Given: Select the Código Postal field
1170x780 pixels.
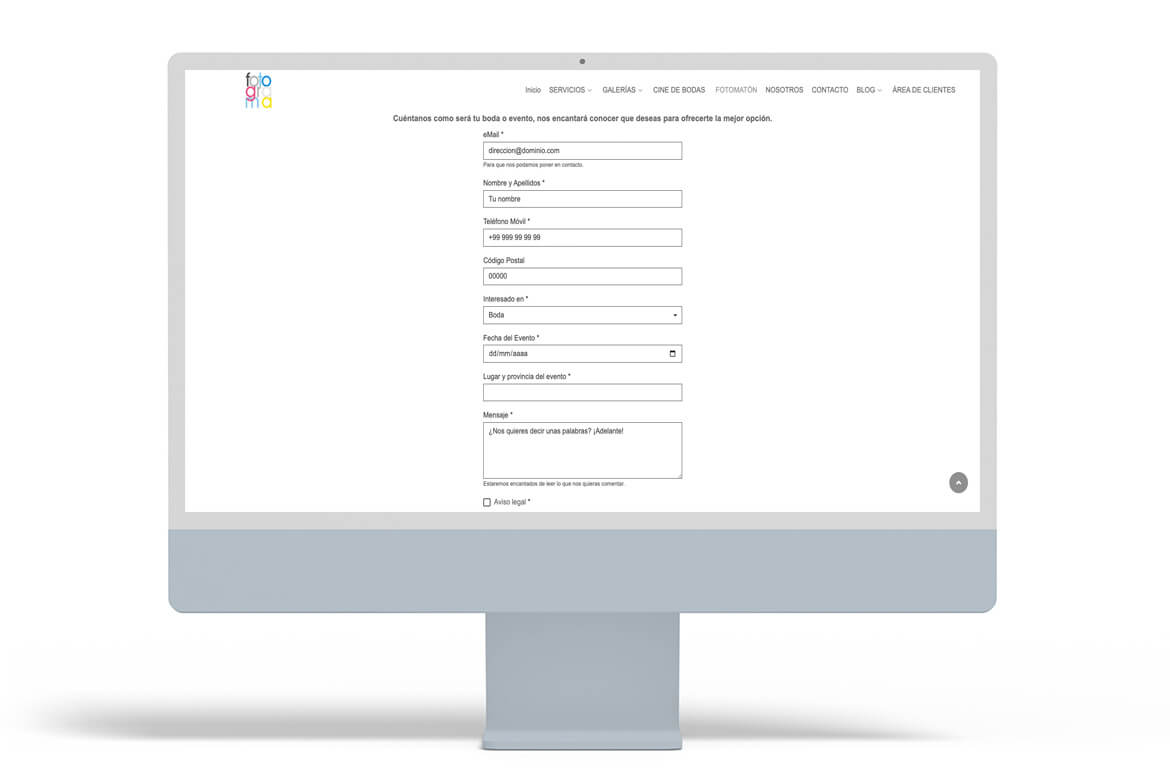Looking at the screenshot, I should click(582, 276).
